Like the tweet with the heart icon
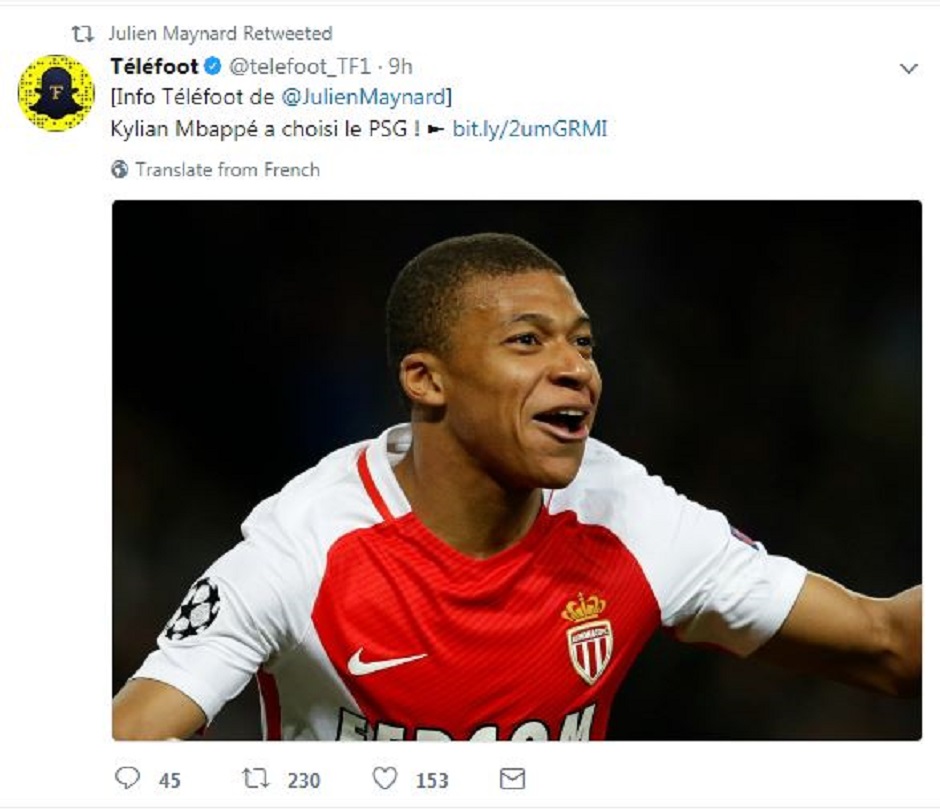This screenshot has width=940, height=810. tap(384, 778)
